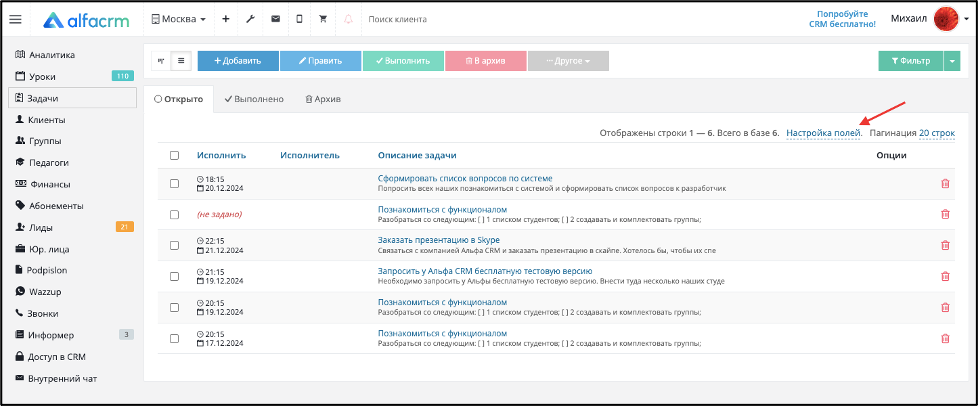Toggle the select-all checkbox in table header
Viewport: 979px width, 406px height.
[174, 156]
